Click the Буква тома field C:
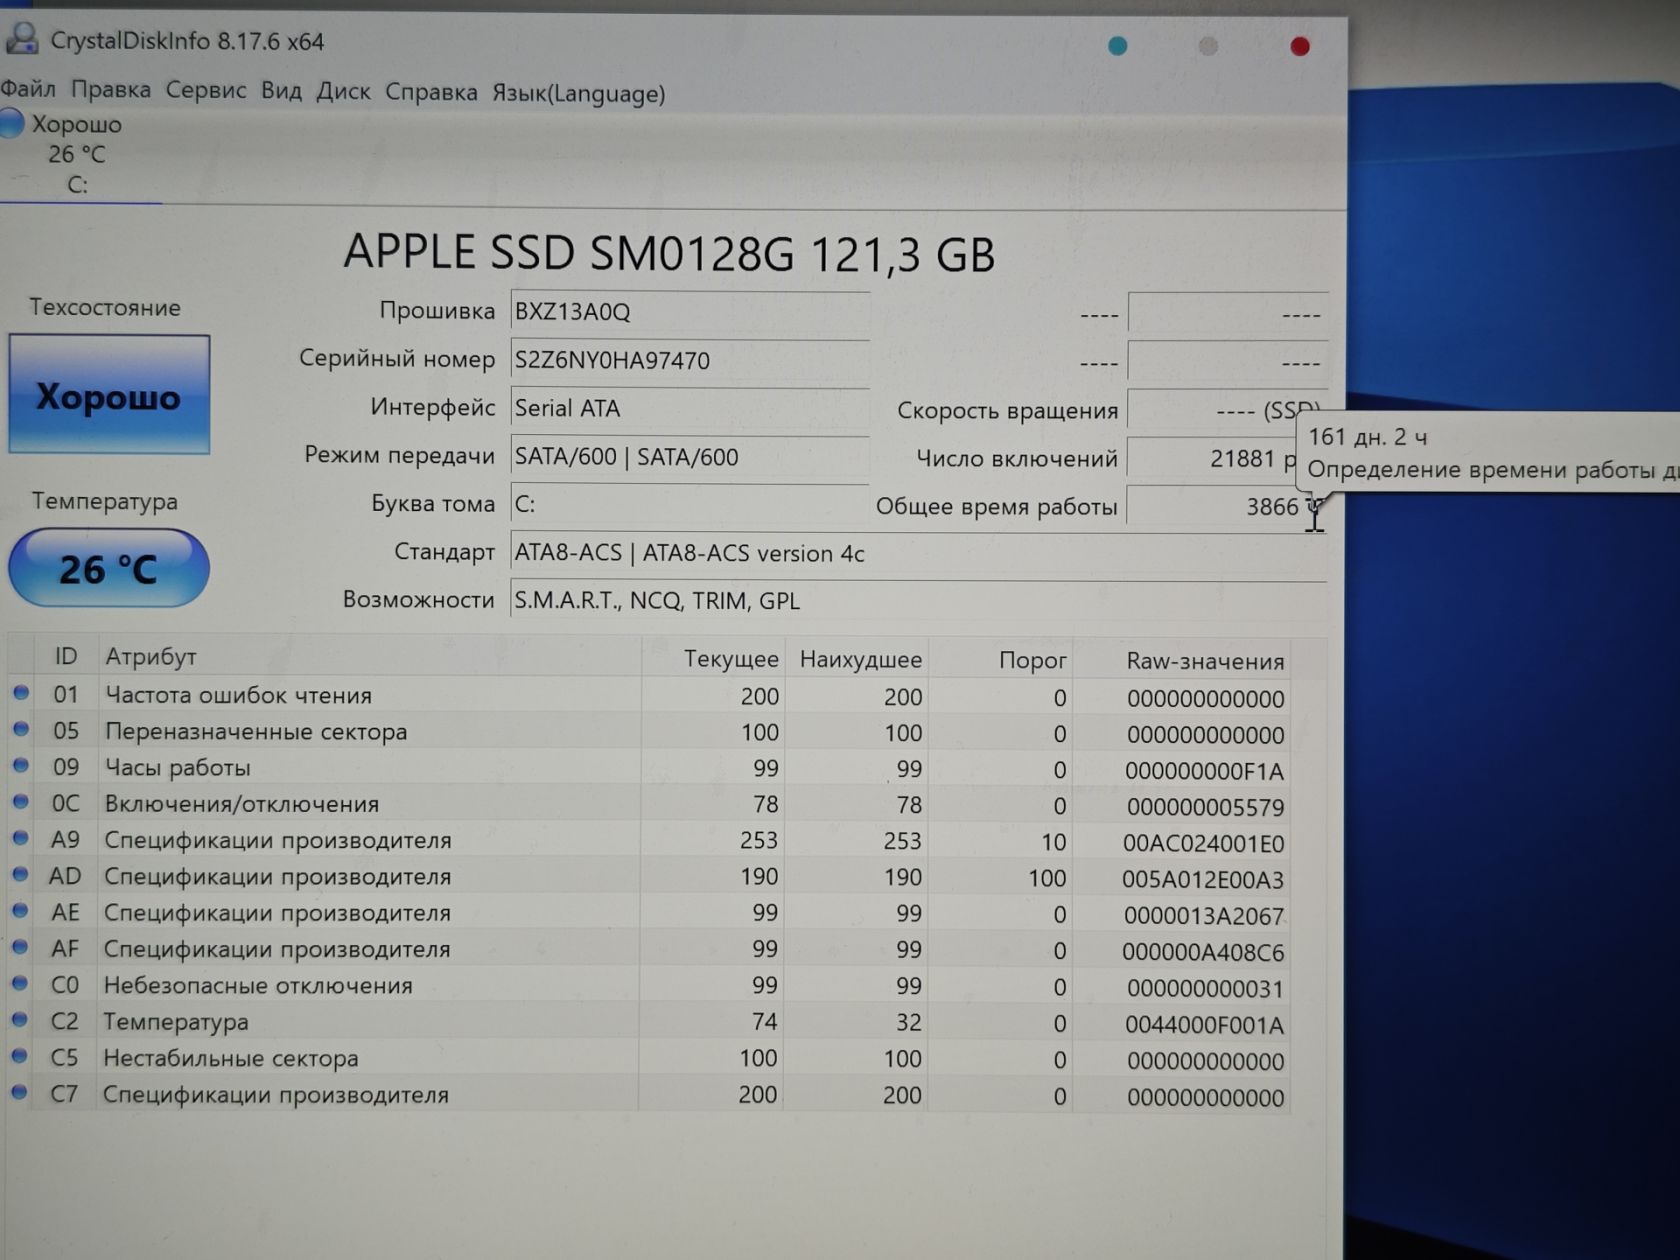This screenshot has width=1680, height=1260. point(689,504)
